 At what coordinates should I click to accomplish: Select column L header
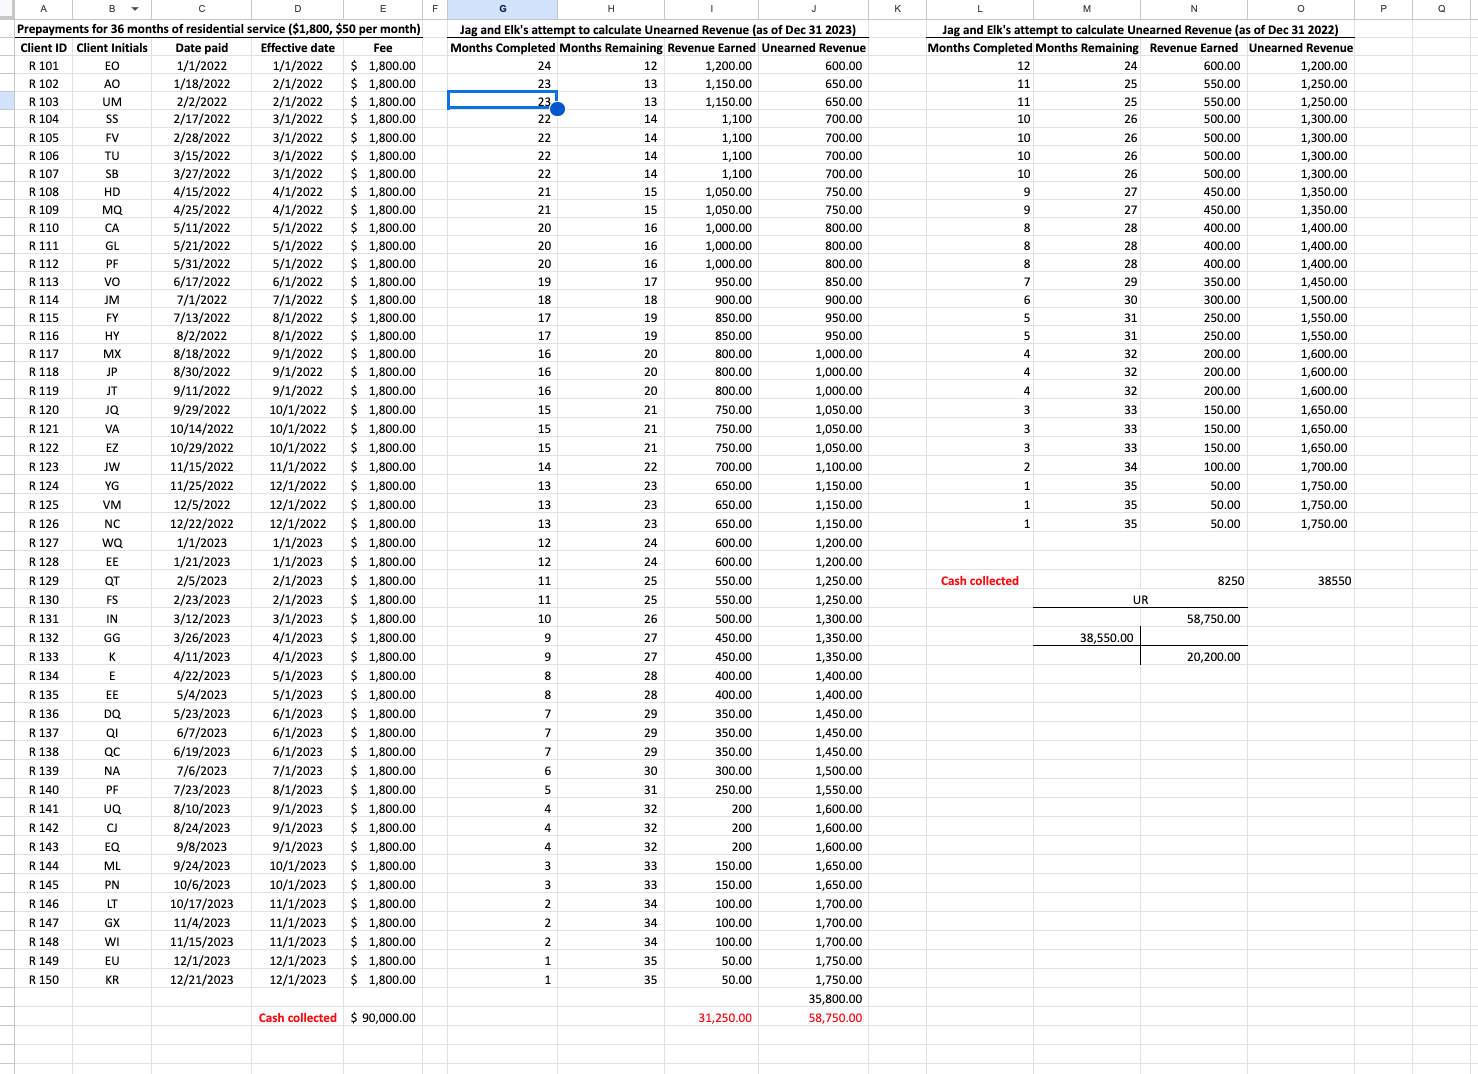coord(979,9)
